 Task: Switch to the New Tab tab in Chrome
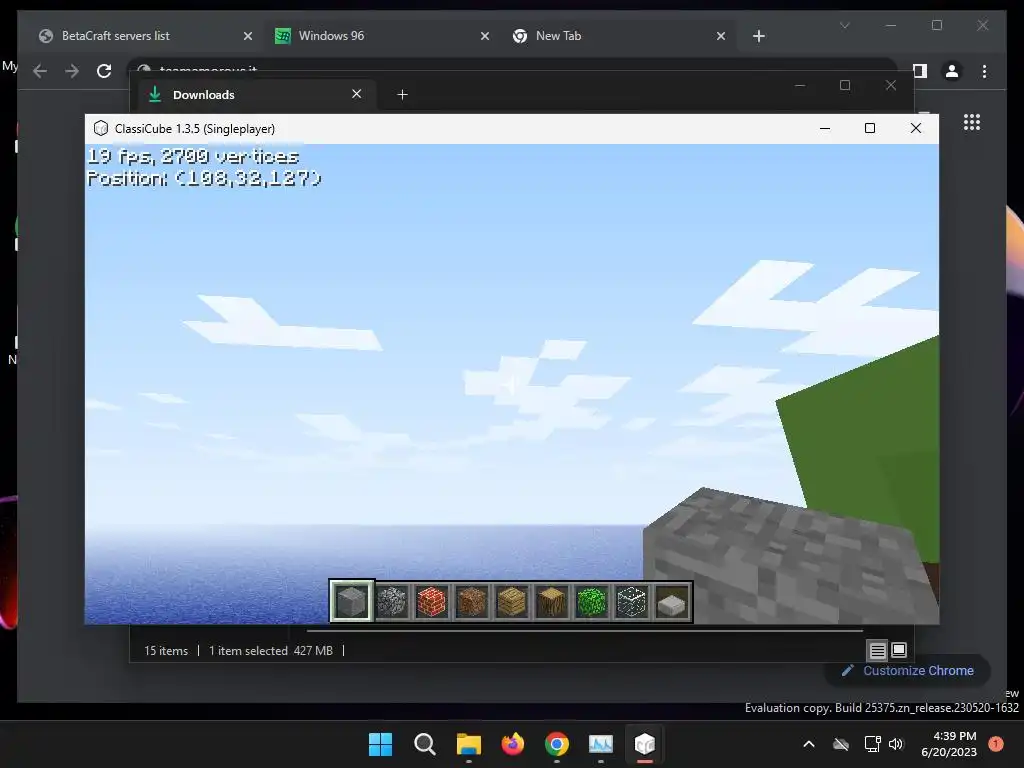[616, 36]
